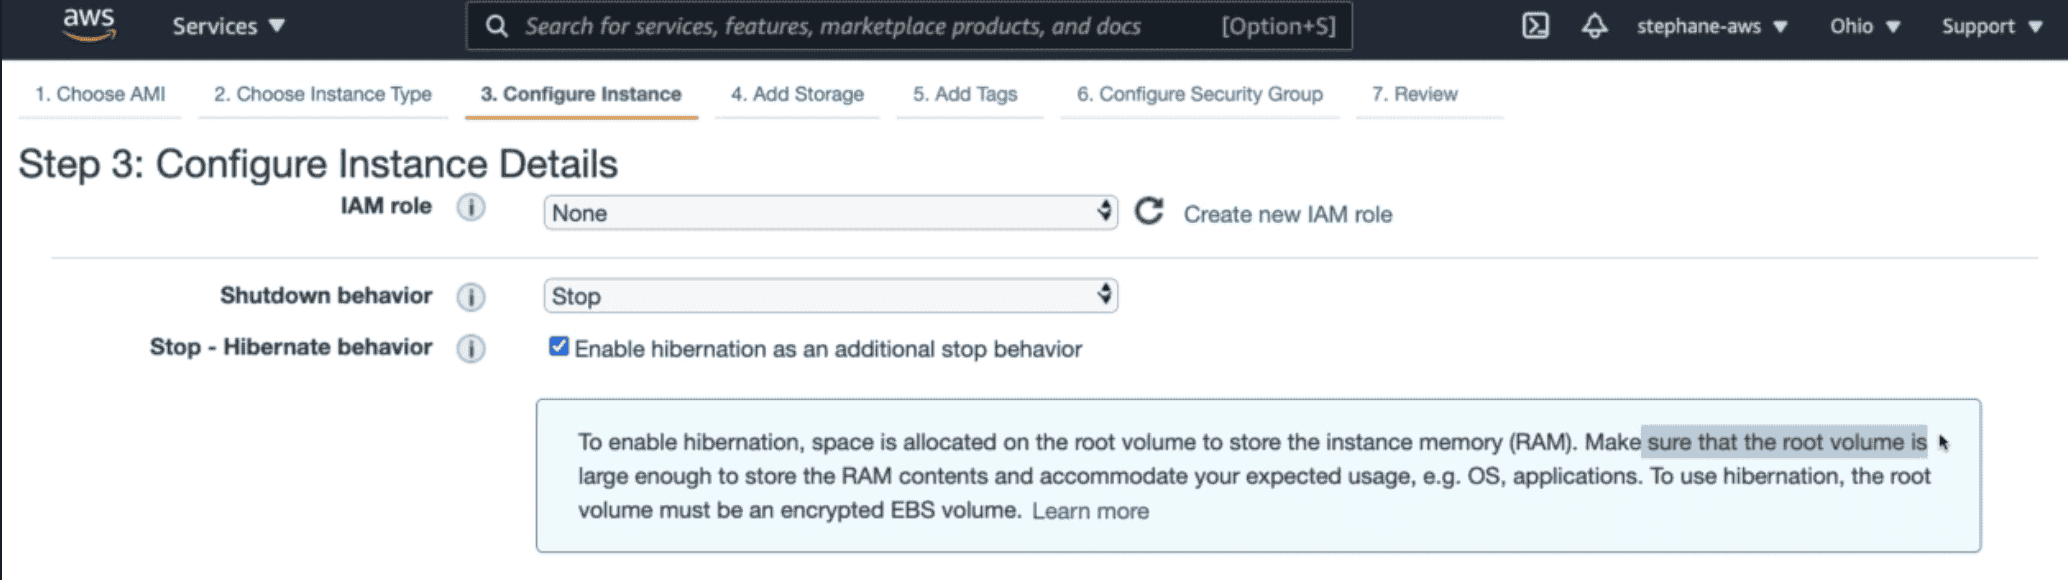Viewport: 2068px width, 580px height.
Task: Click the AWS logo home icon
Action: tap(88, 25)
